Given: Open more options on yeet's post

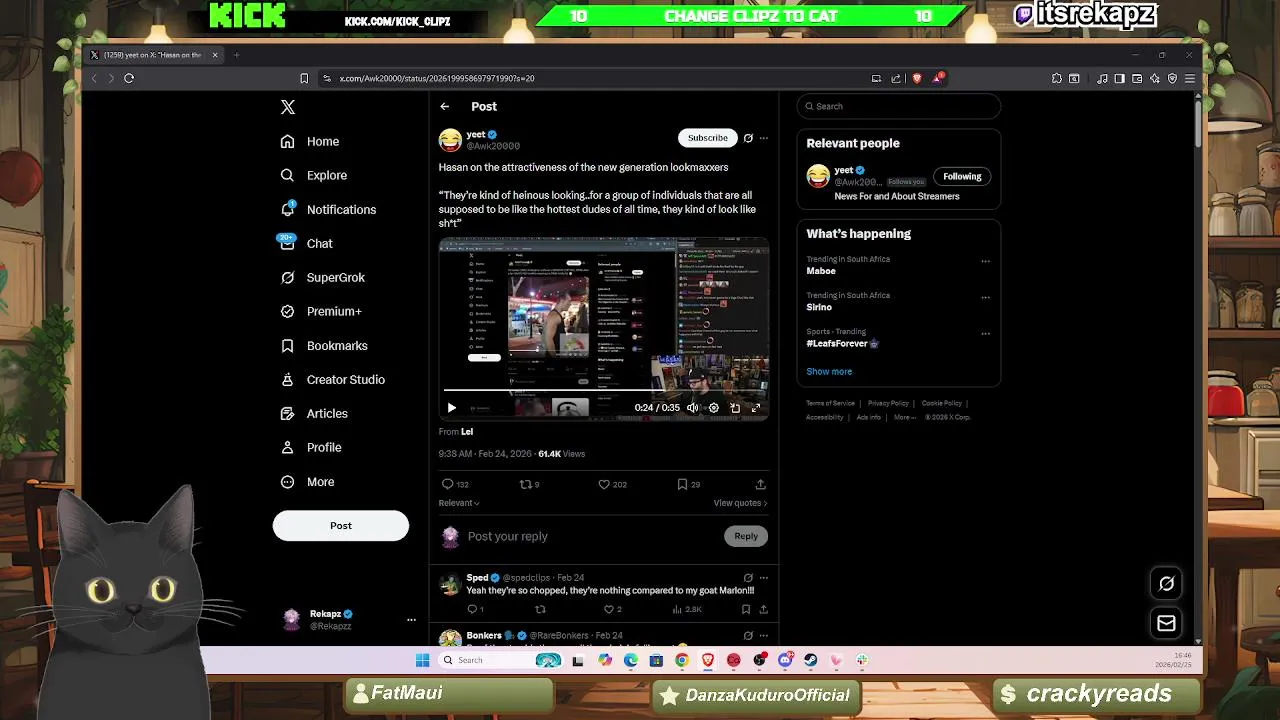Looking at the screenshot, I should click(x=764, y=138).
